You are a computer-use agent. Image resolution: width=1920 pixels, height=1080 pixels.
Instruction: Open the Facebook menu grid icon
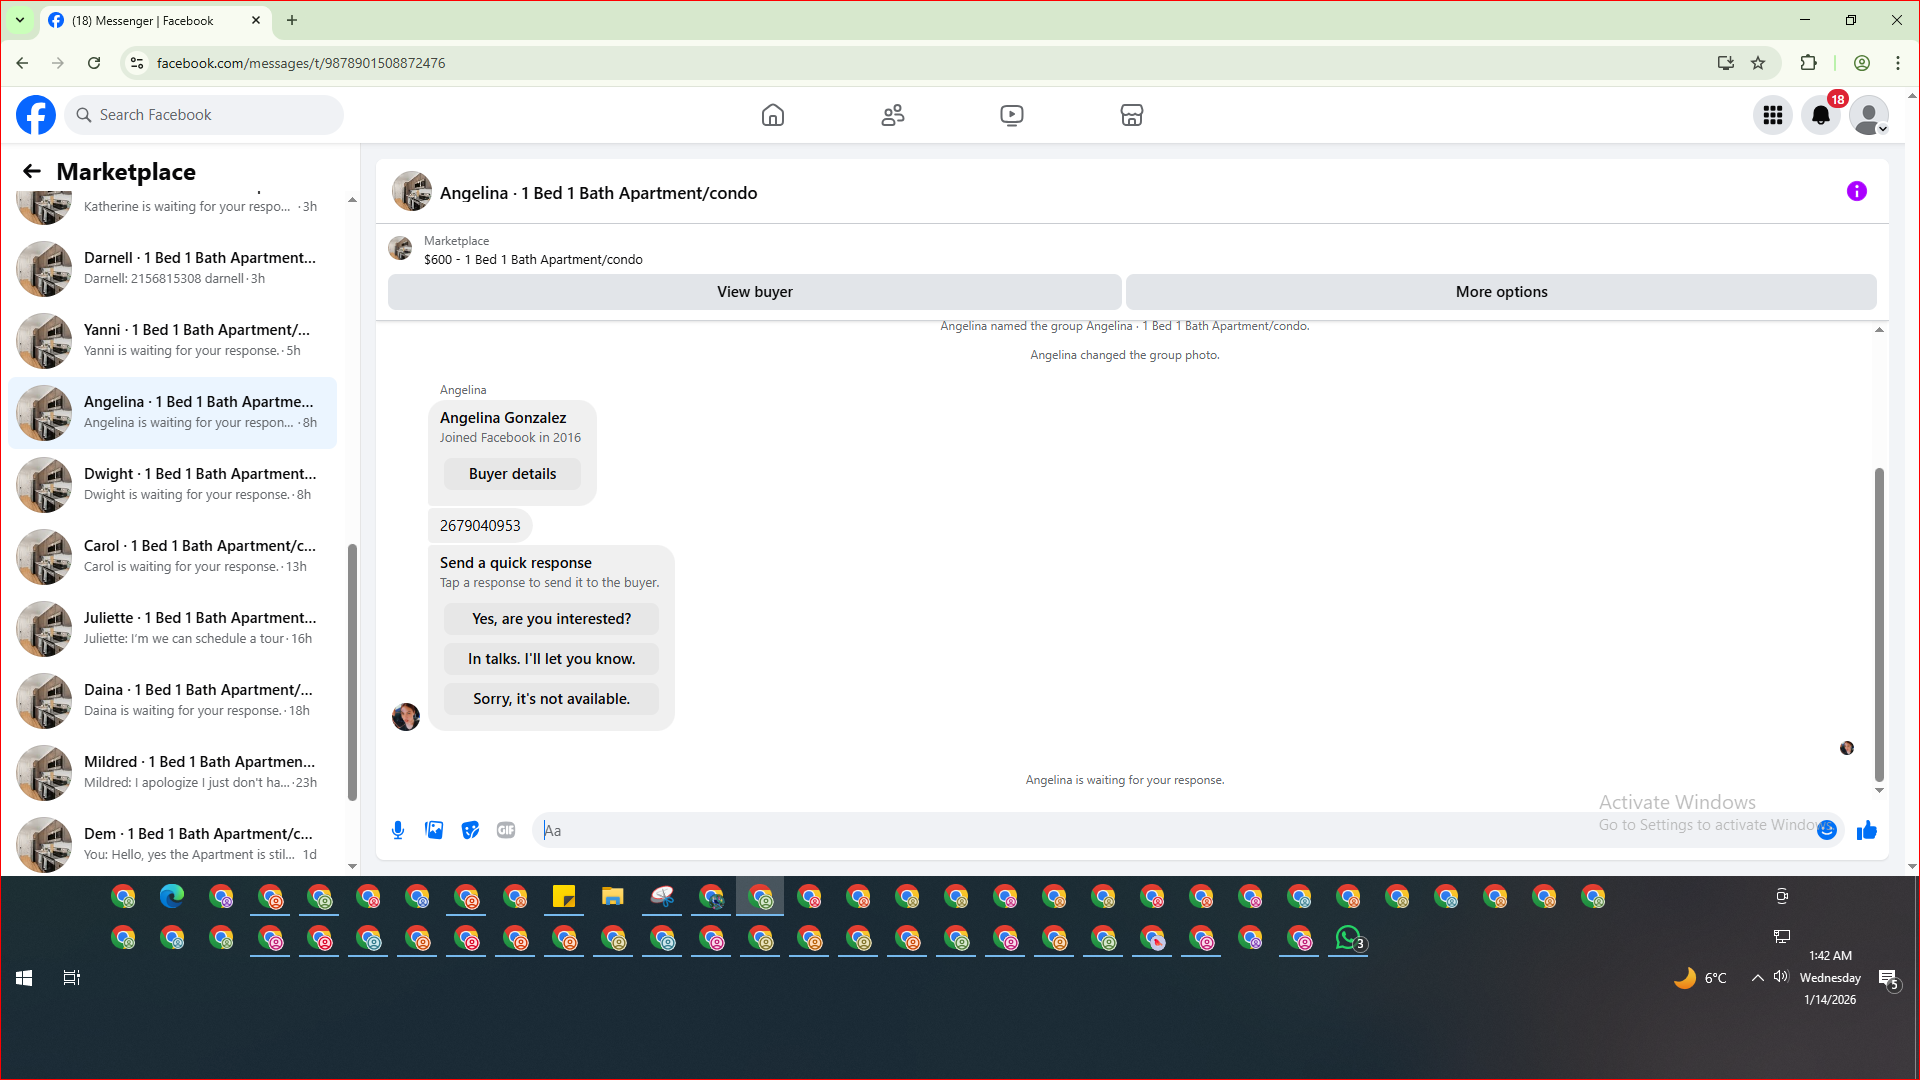click(1773, 115)
